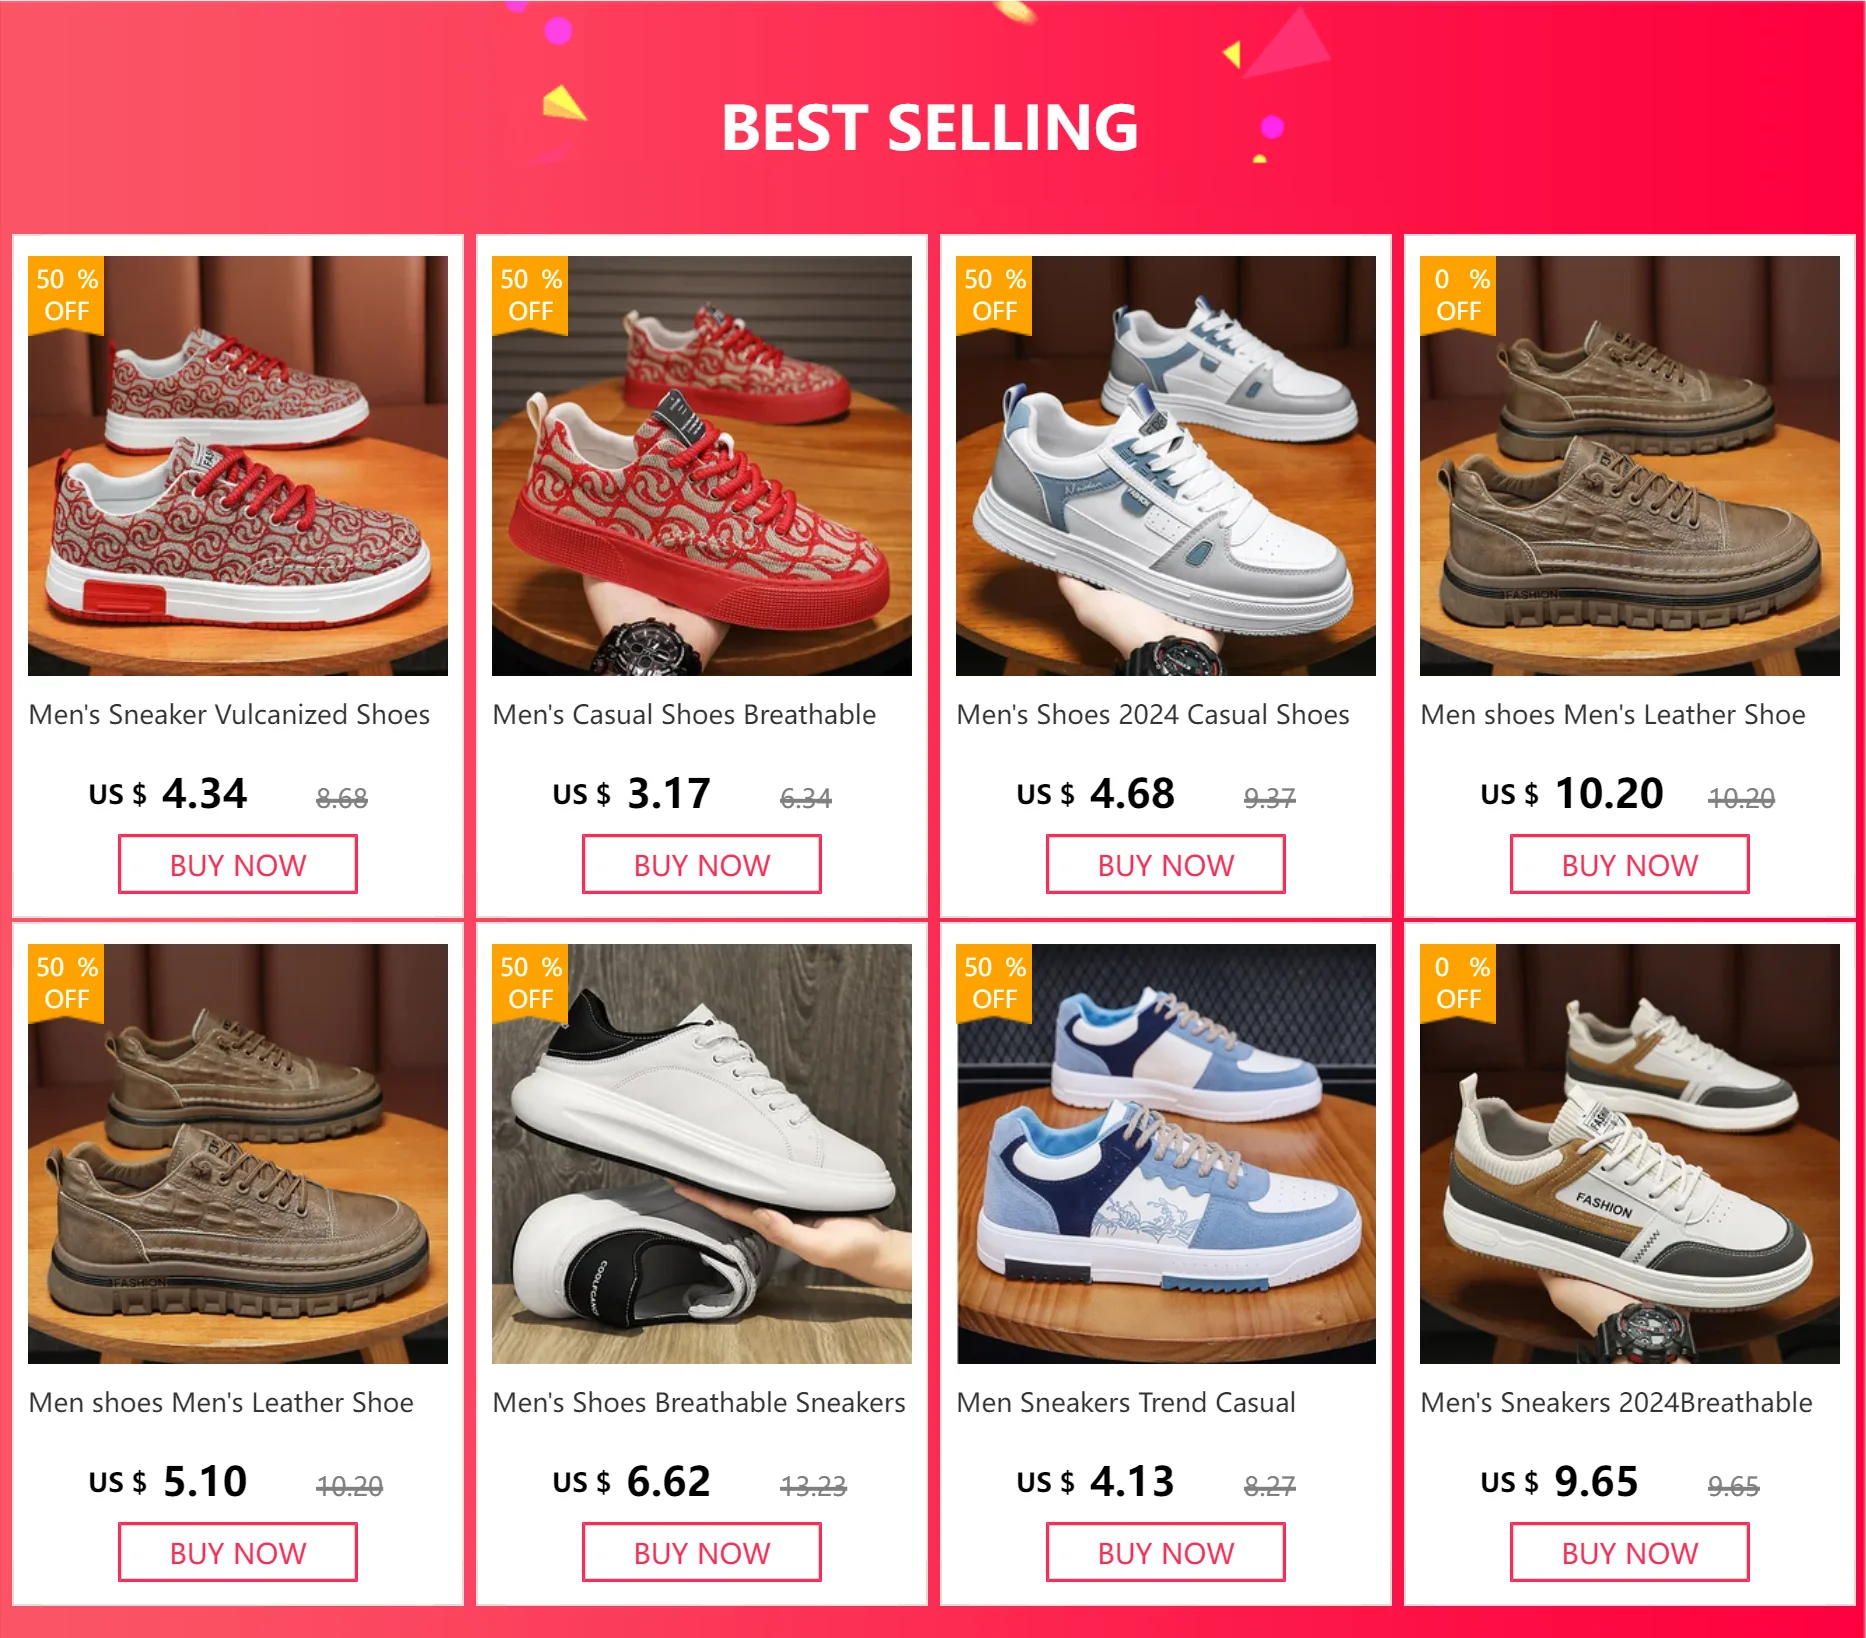Click the Men Sneakers Trend Casual title
The width and height of the screenshot is (1866, 1638).
pos(1126,1403)
